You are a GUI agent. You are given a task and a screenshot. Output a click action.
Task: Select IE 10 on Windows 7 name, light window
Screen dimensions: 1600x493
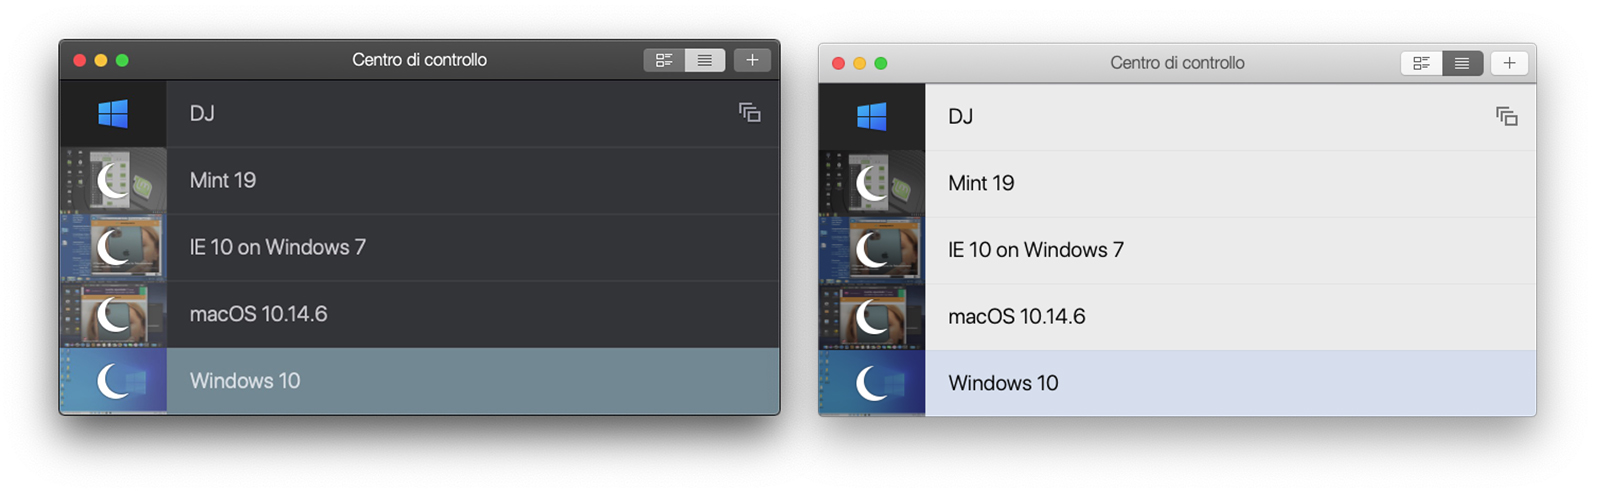(1036, 250)
